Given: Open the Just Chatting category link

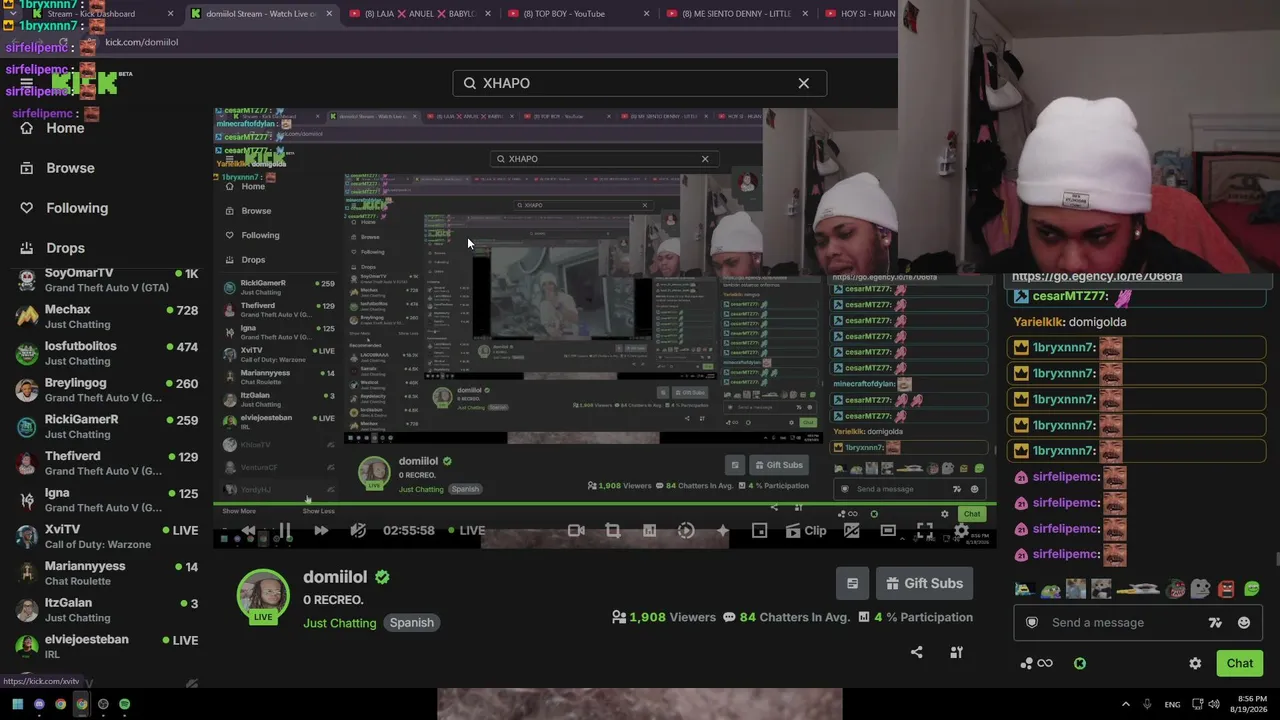Looking at the screenshot, I should click(x=340, y=623).
